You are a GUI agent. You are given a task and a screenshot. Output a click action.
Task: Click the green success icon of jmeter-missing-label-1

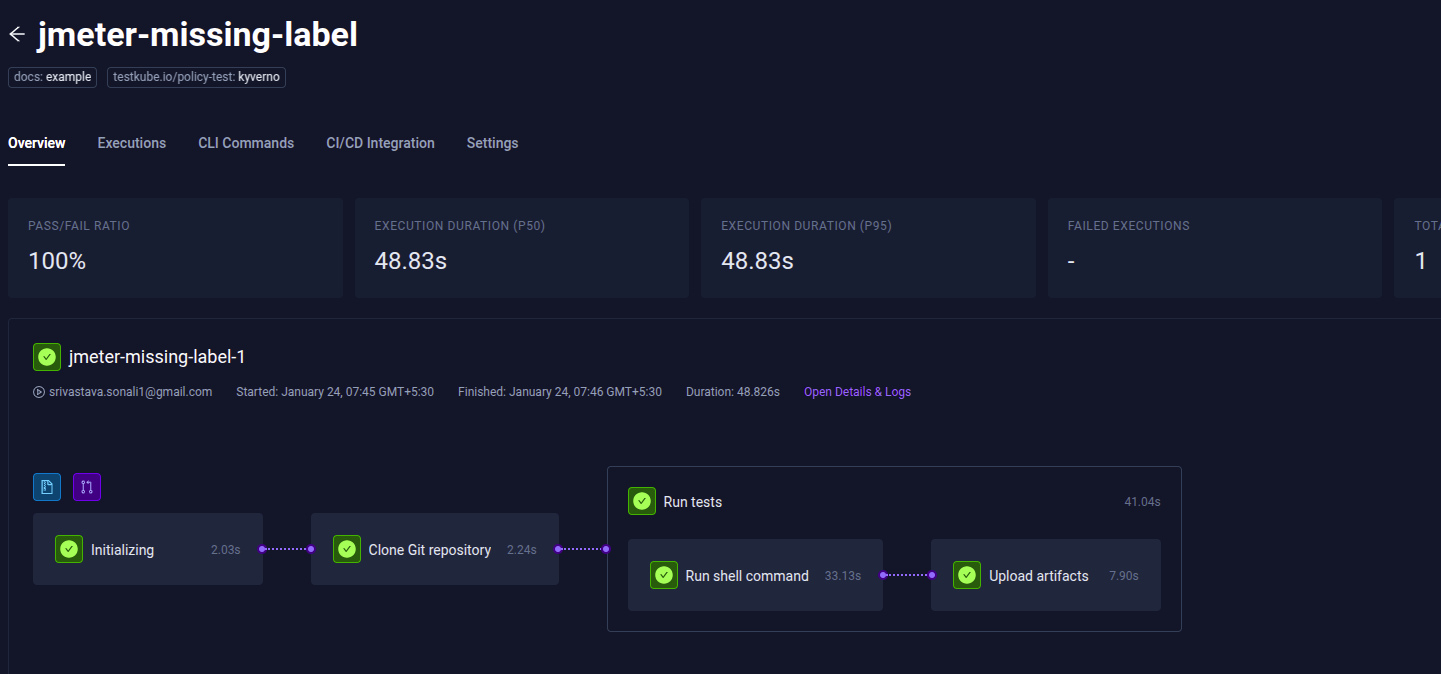[46, 356]
